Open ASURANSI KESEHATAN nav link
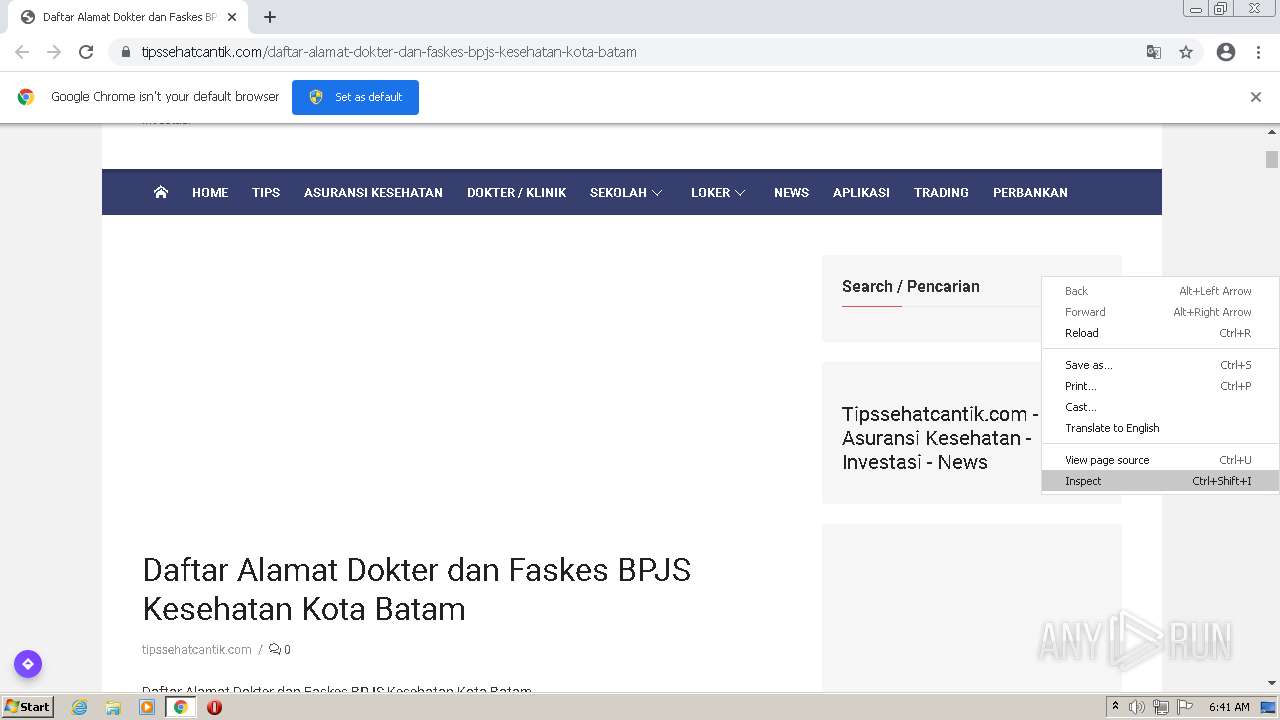This screenshot has height=720, width=1280. pos(373,192)
